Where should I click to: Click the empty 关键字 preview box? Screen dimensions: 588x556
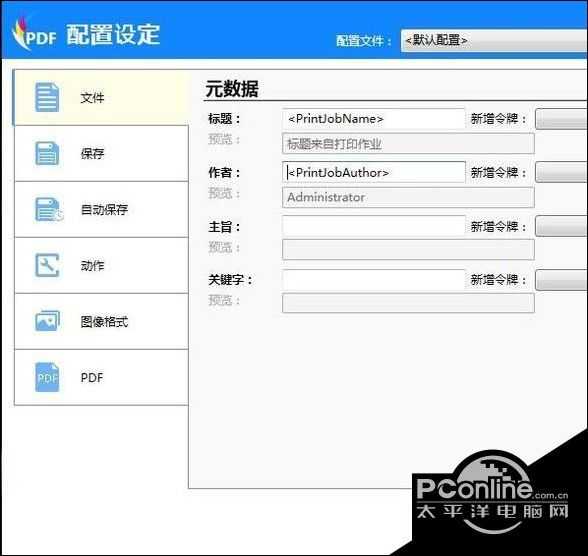[x=408, y=303]
